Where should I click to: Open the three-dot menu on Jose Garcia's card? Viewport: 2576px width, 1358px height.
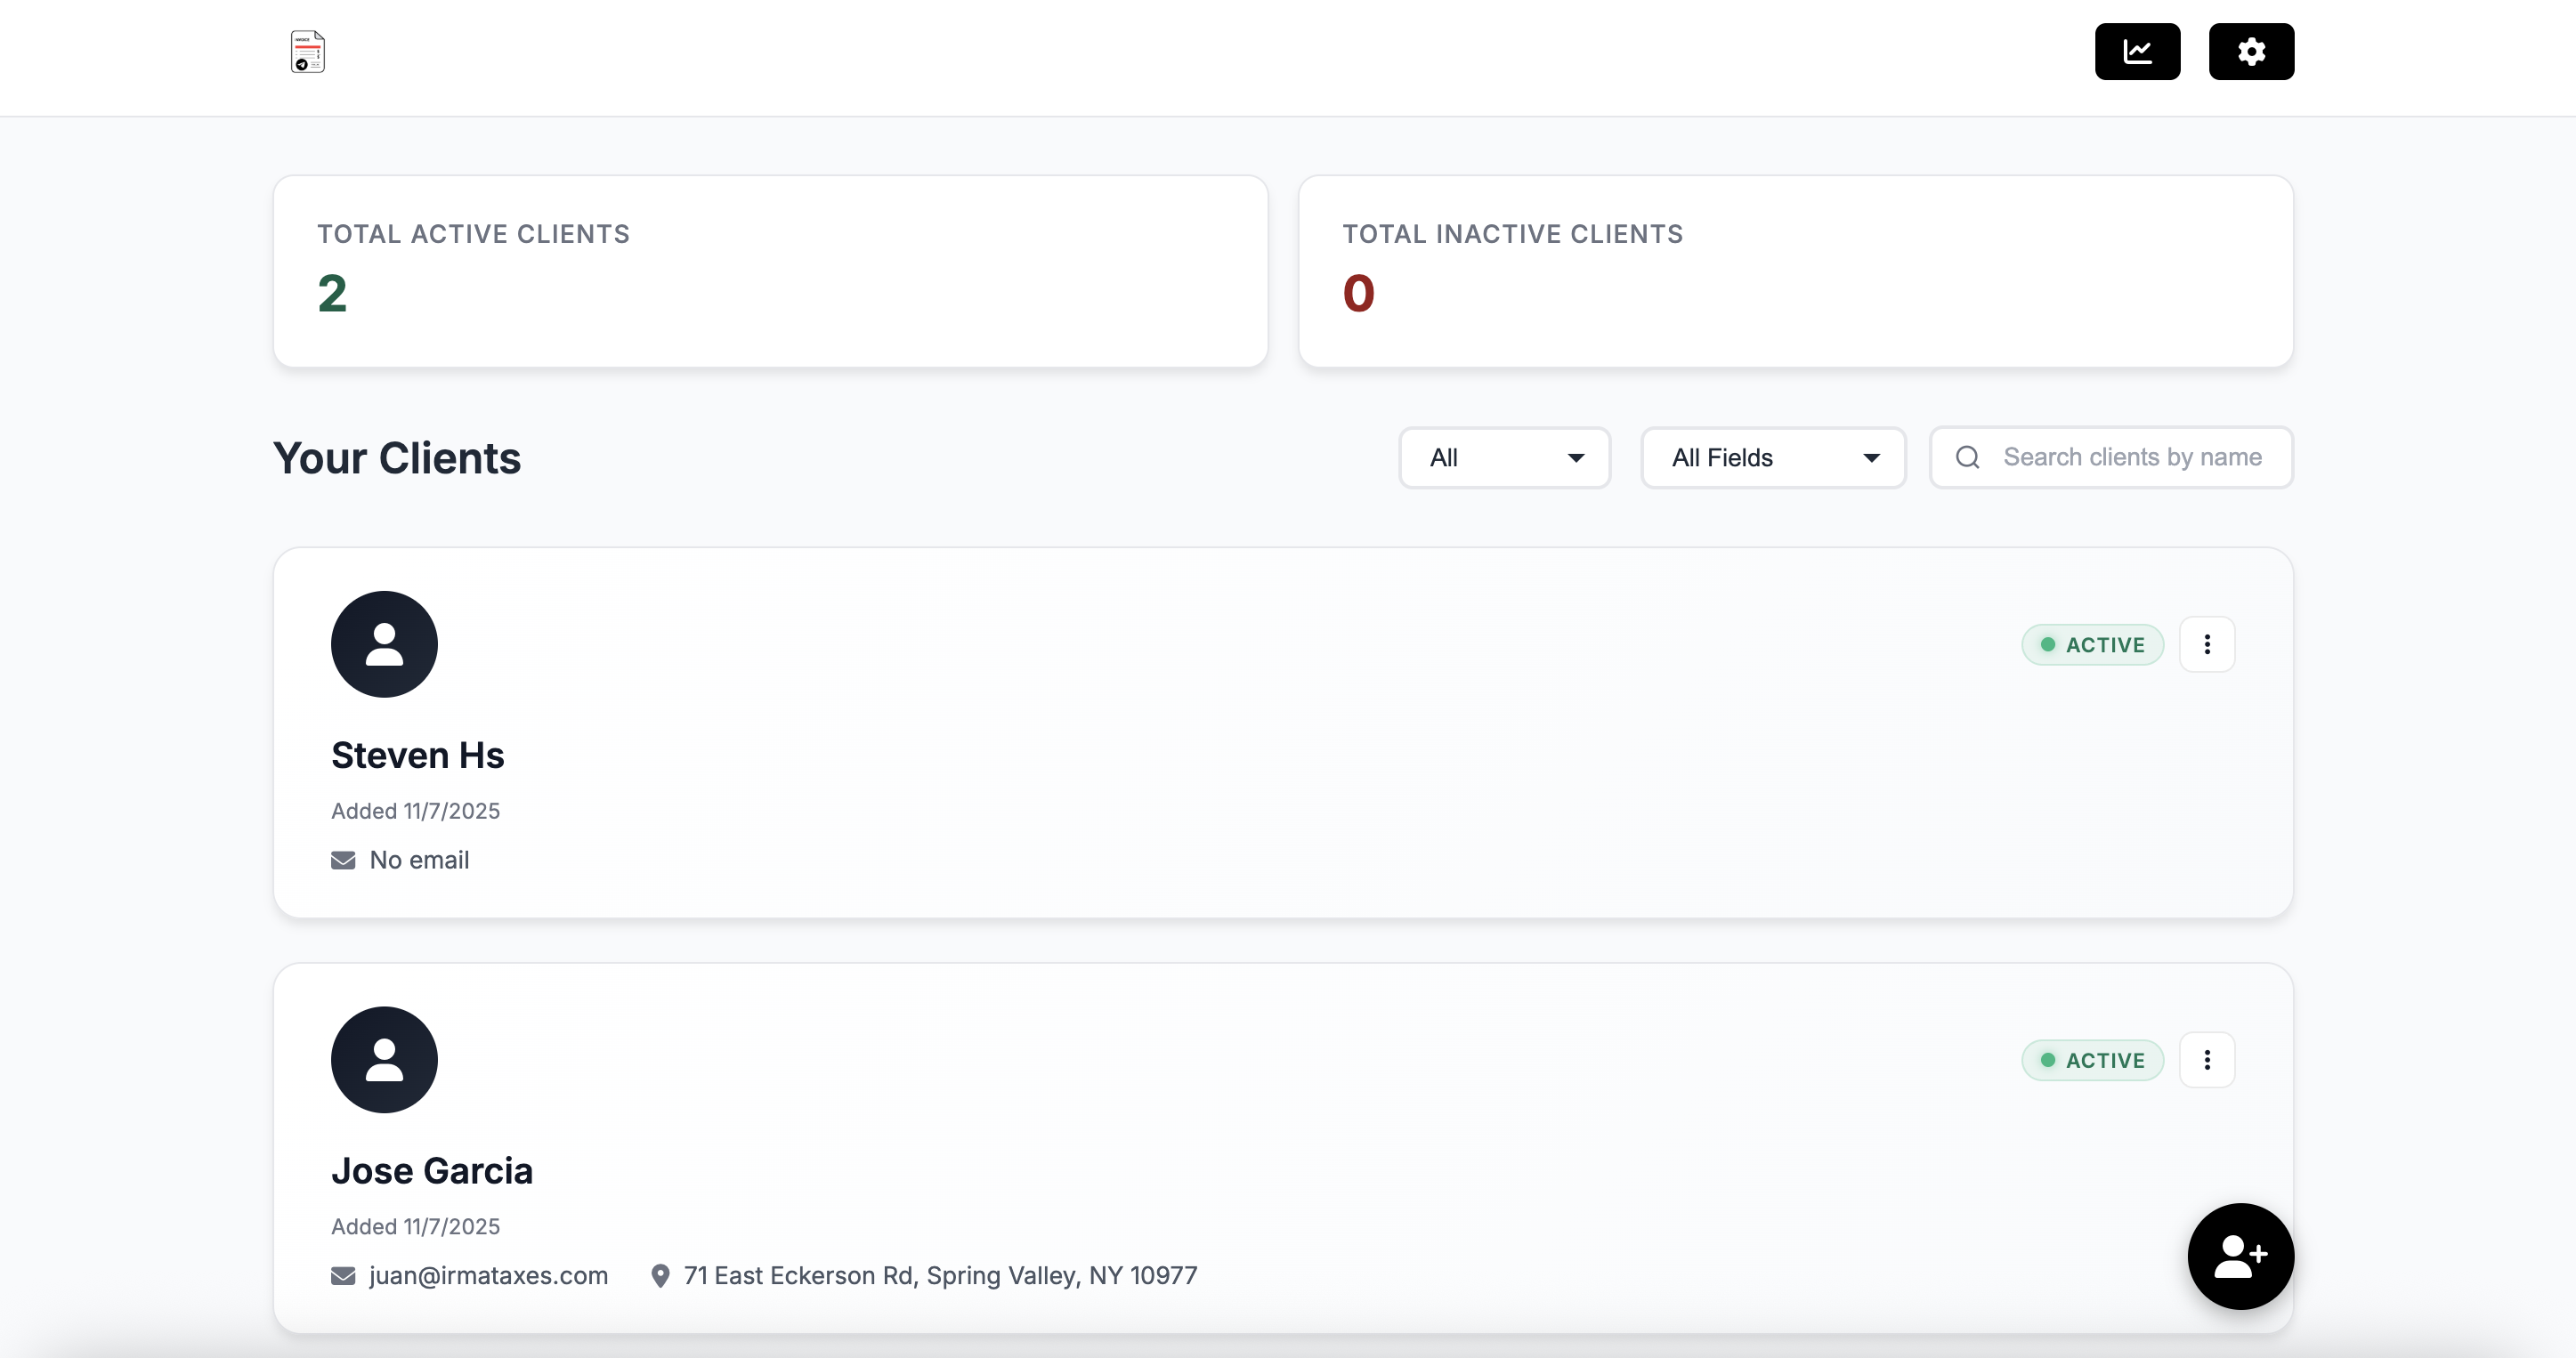2208,1060
